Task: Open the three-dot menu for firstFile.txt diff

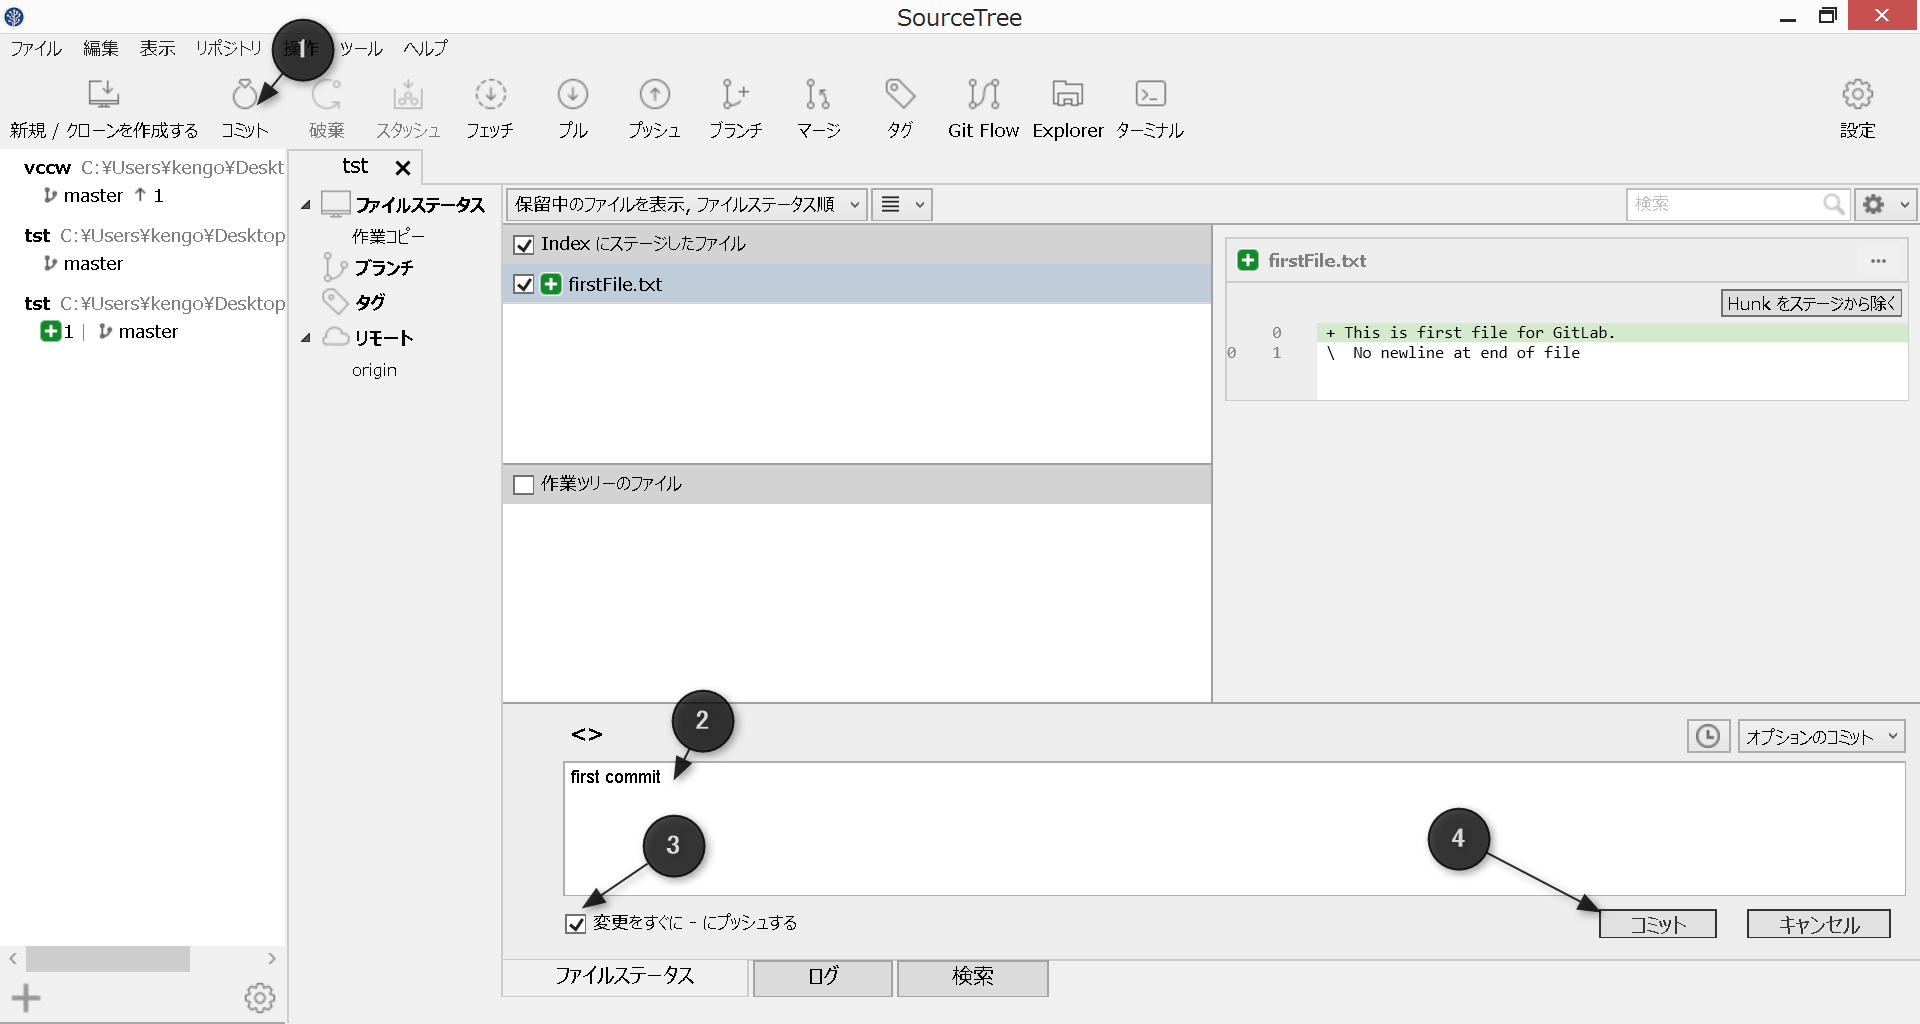Action: [x=1878, y=261]
